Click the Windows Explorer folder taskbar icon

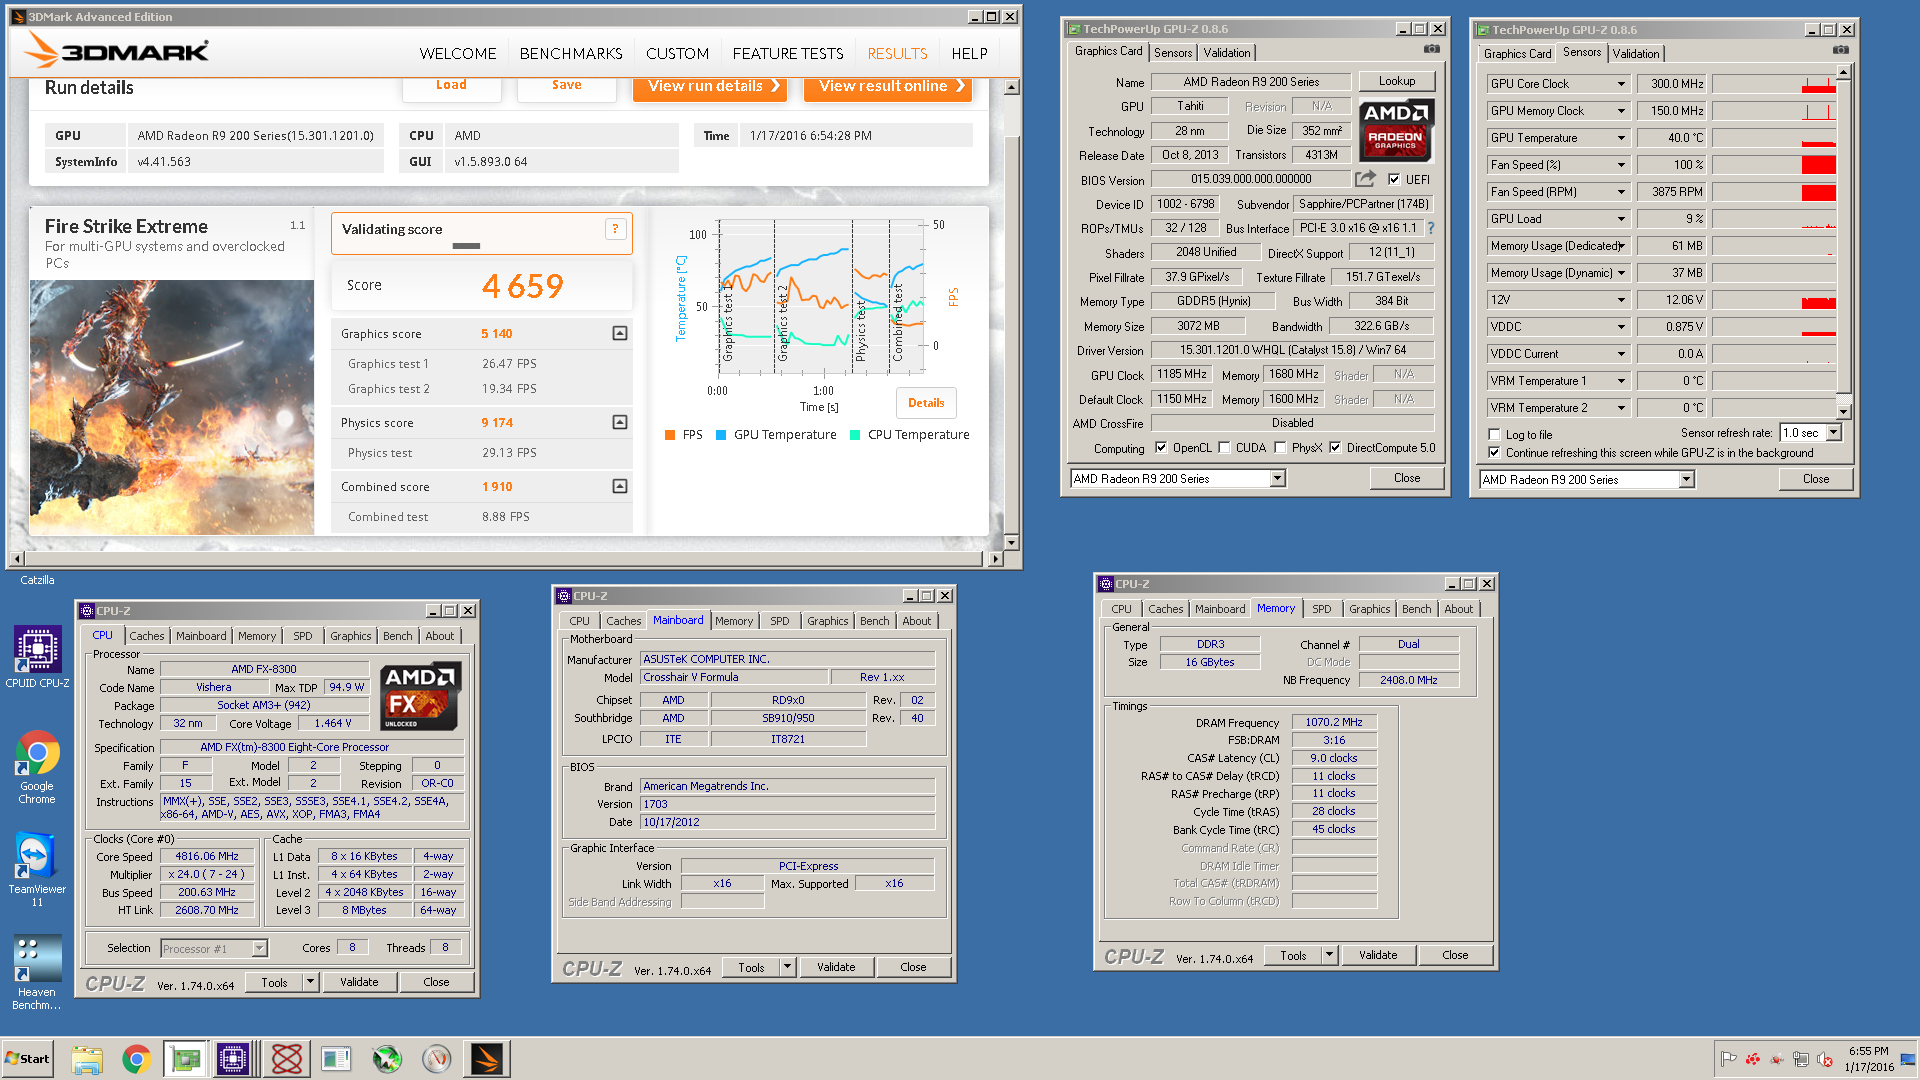point(87,1059)
